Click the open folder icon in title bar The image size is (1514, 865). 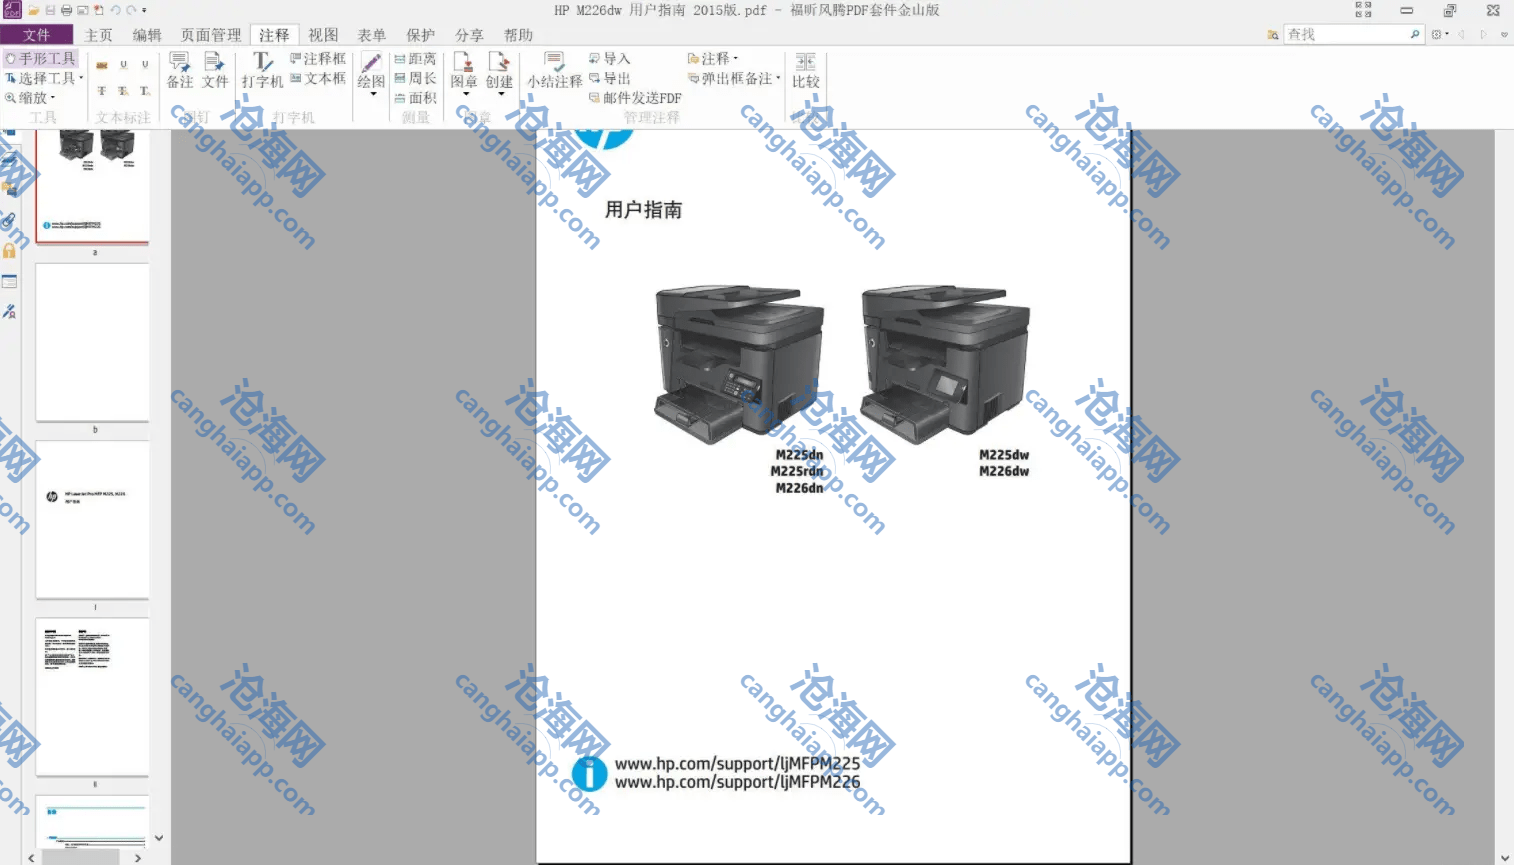click(x=33, y=10)
